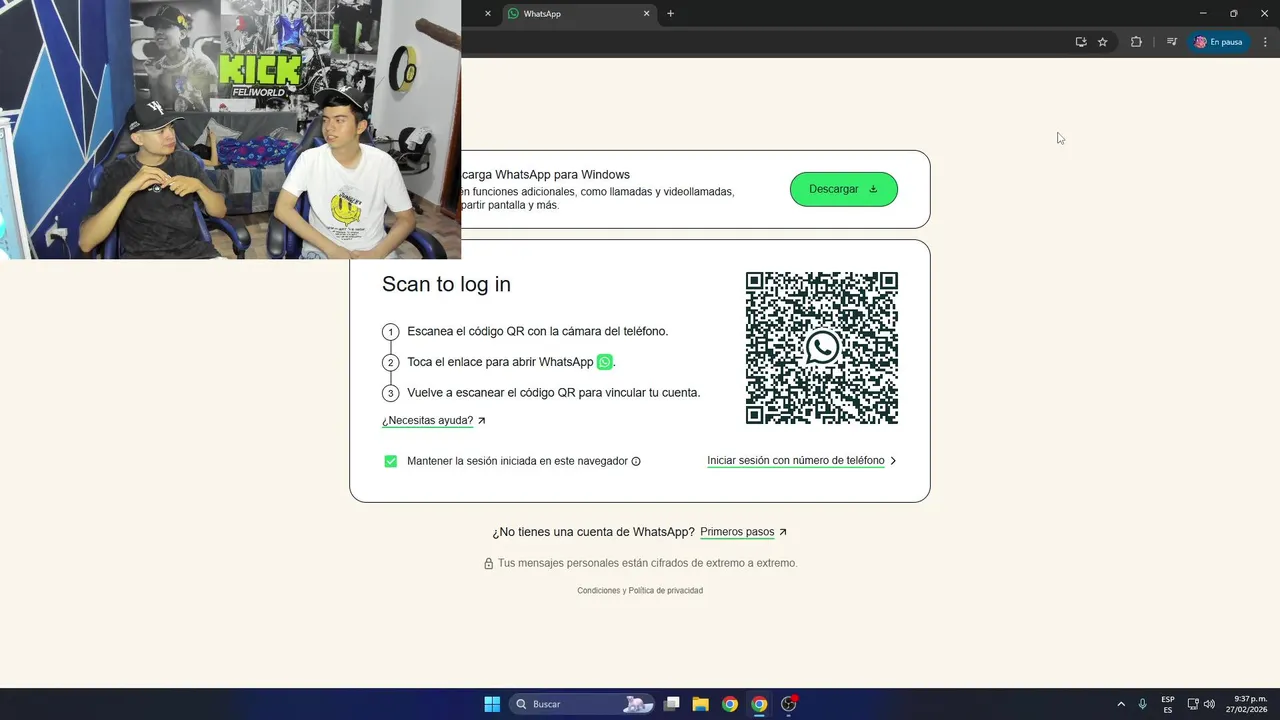
Task: Open 'Condiciones y Política de privacidad' link
Action: [x=640, y=591]
